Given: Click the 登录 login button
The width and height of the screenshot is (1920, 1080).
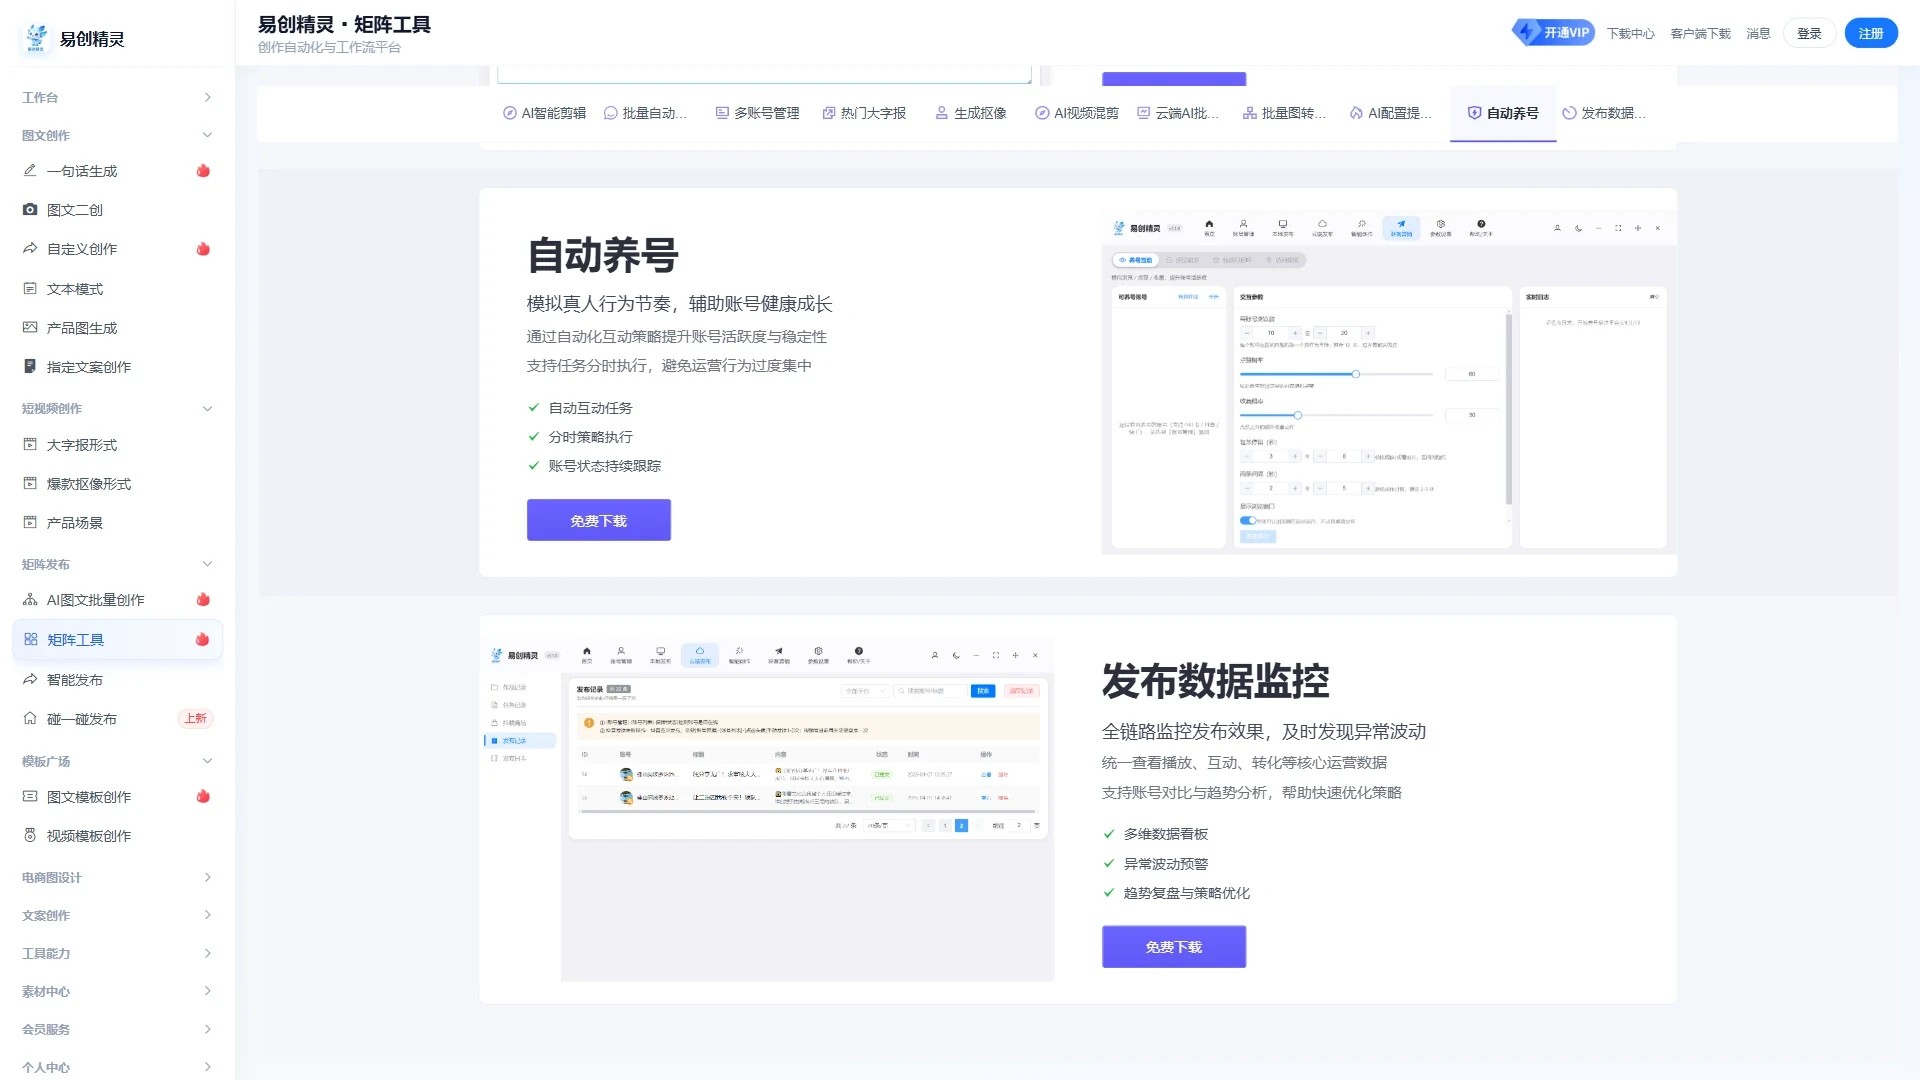Looking at the screenshot, I should pyautogui.click(x=1809, y=33).
